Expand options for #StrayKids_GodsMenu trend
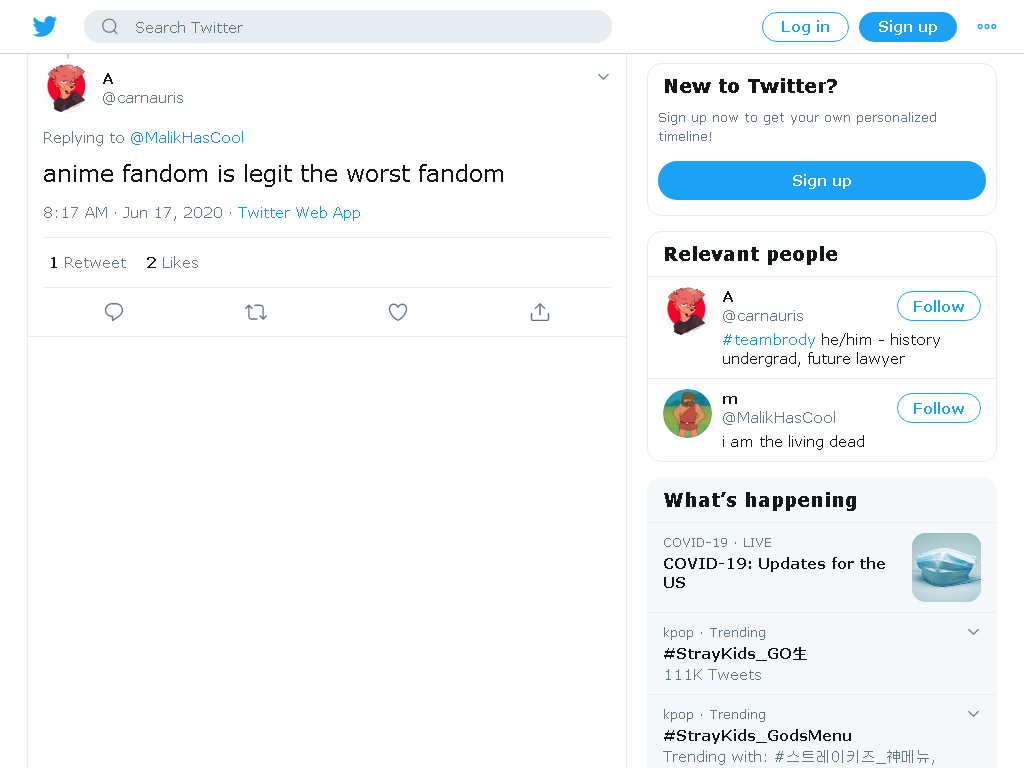The width and height of the screenshot is (1024, 768). point(973,714)
